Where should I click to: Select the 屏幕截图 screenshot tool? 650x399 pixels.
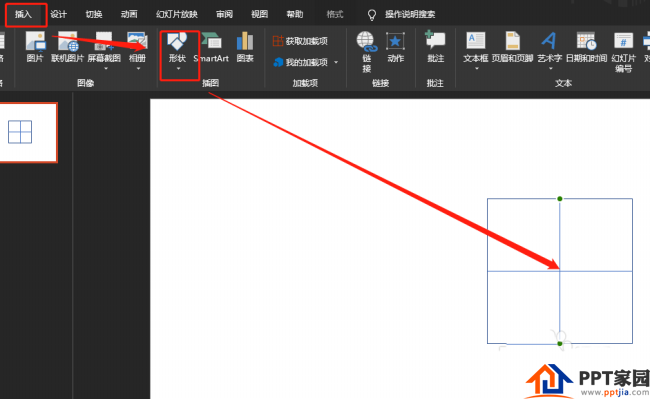[x=104, y=47]
